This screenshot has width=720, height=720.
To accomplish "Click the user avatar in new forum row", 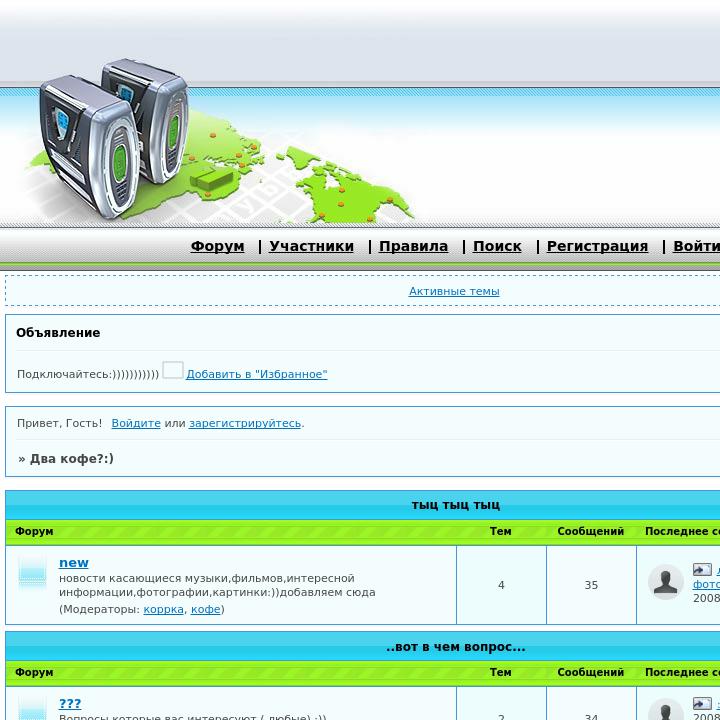I will 665,582.
